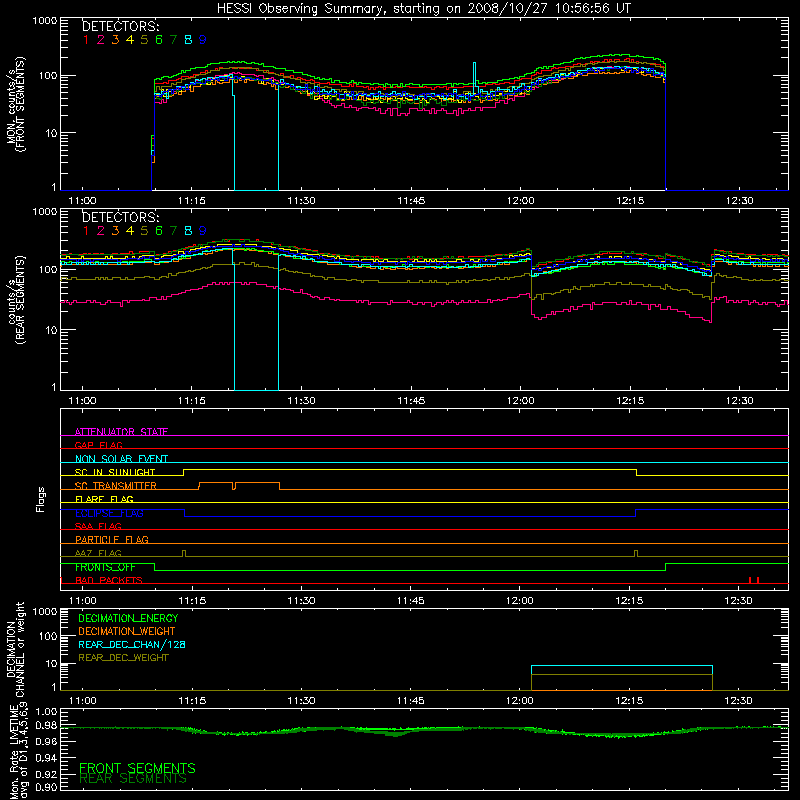
Task: Click 12:15 tick label under decimation panel
Action: point(629,701)
